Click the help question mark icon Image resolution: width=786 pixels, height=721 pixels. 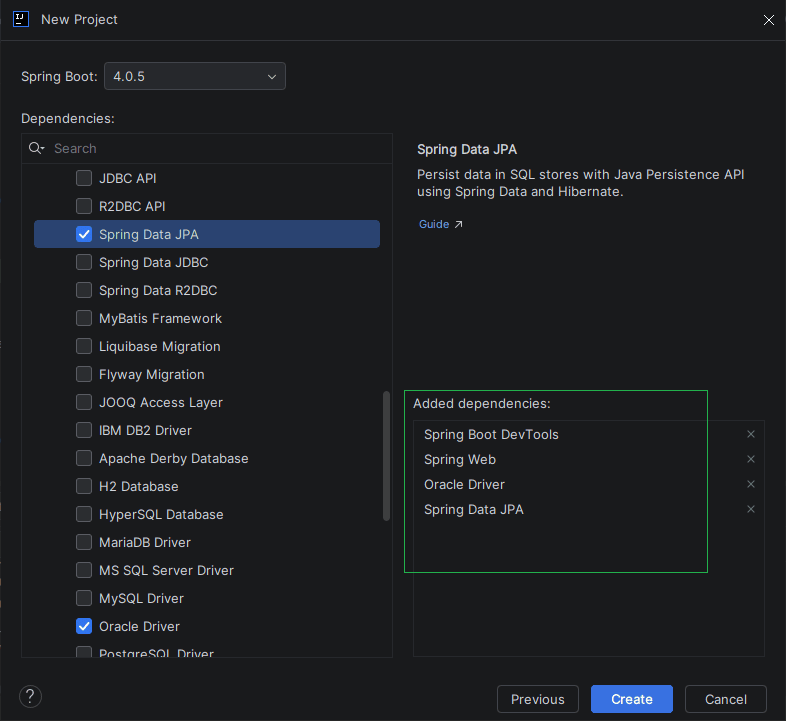click(x=31, y=697)
